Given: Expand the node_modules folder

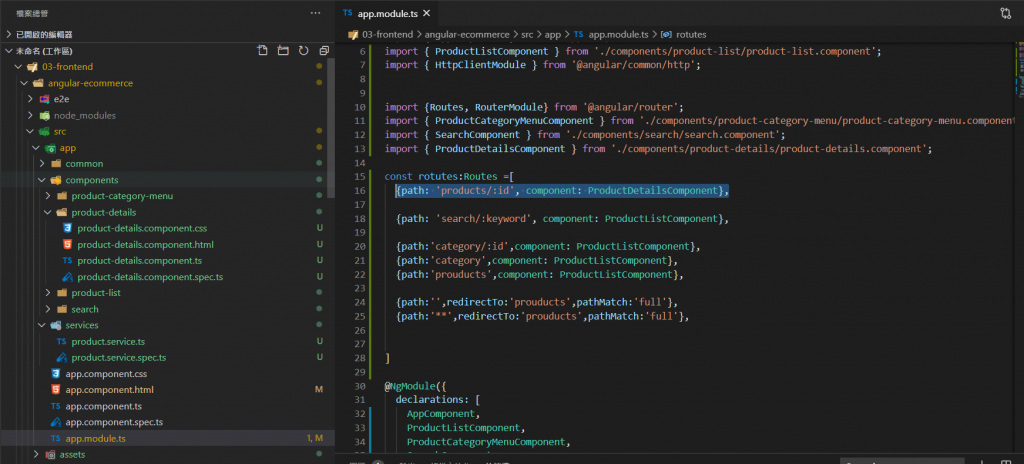Looking at the screenshot, I should (x=85, y=115).
